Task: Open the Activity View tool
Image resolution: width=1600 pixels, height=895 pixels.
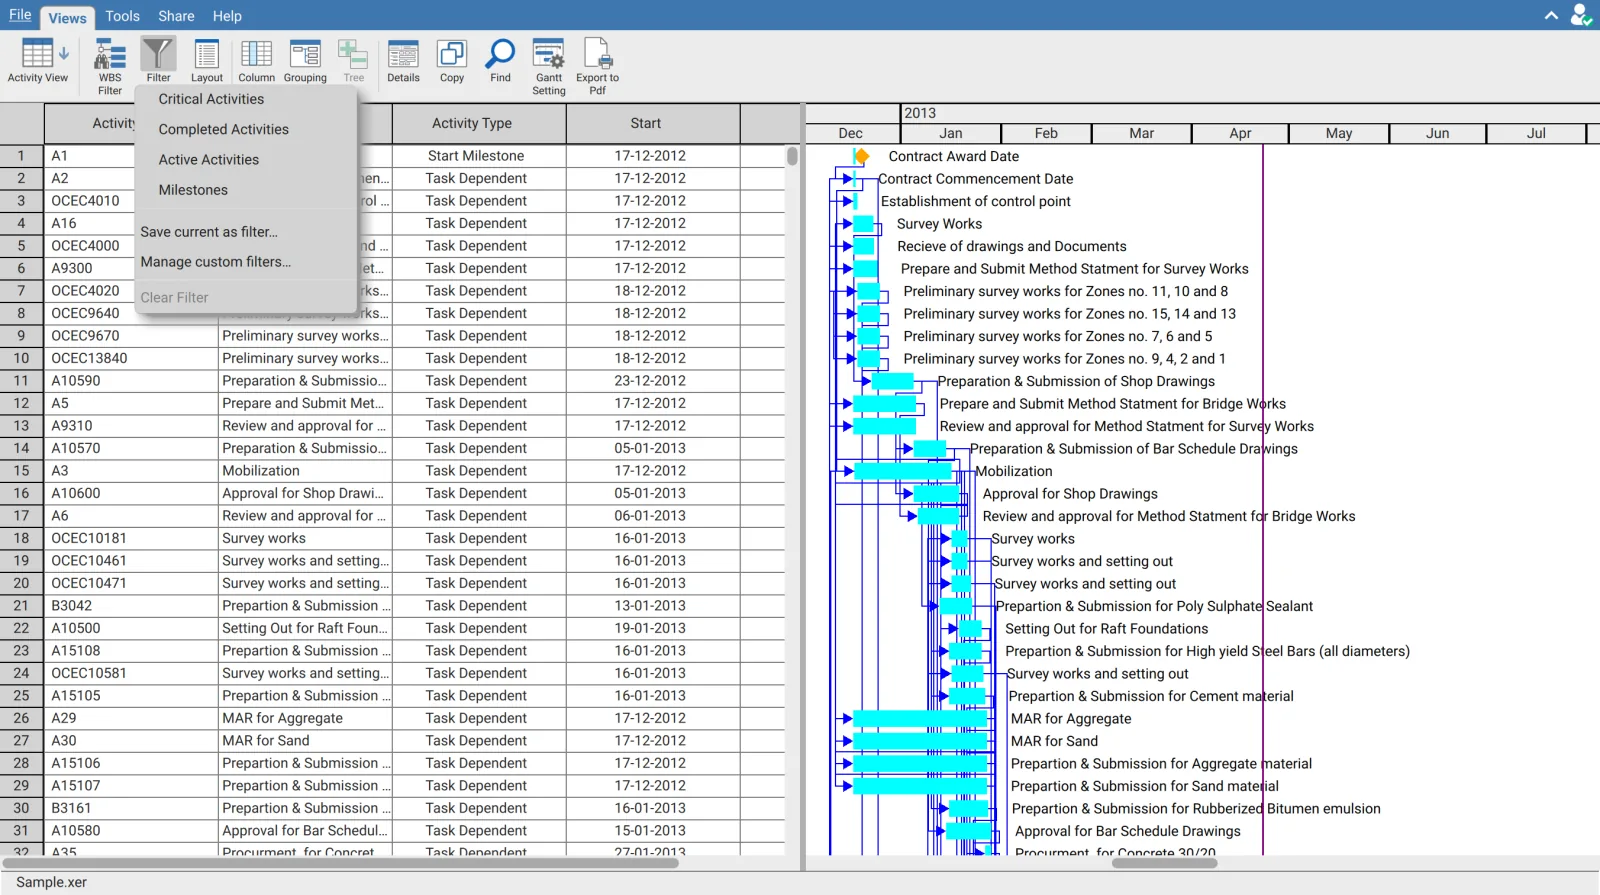Action: coord(38,62)
